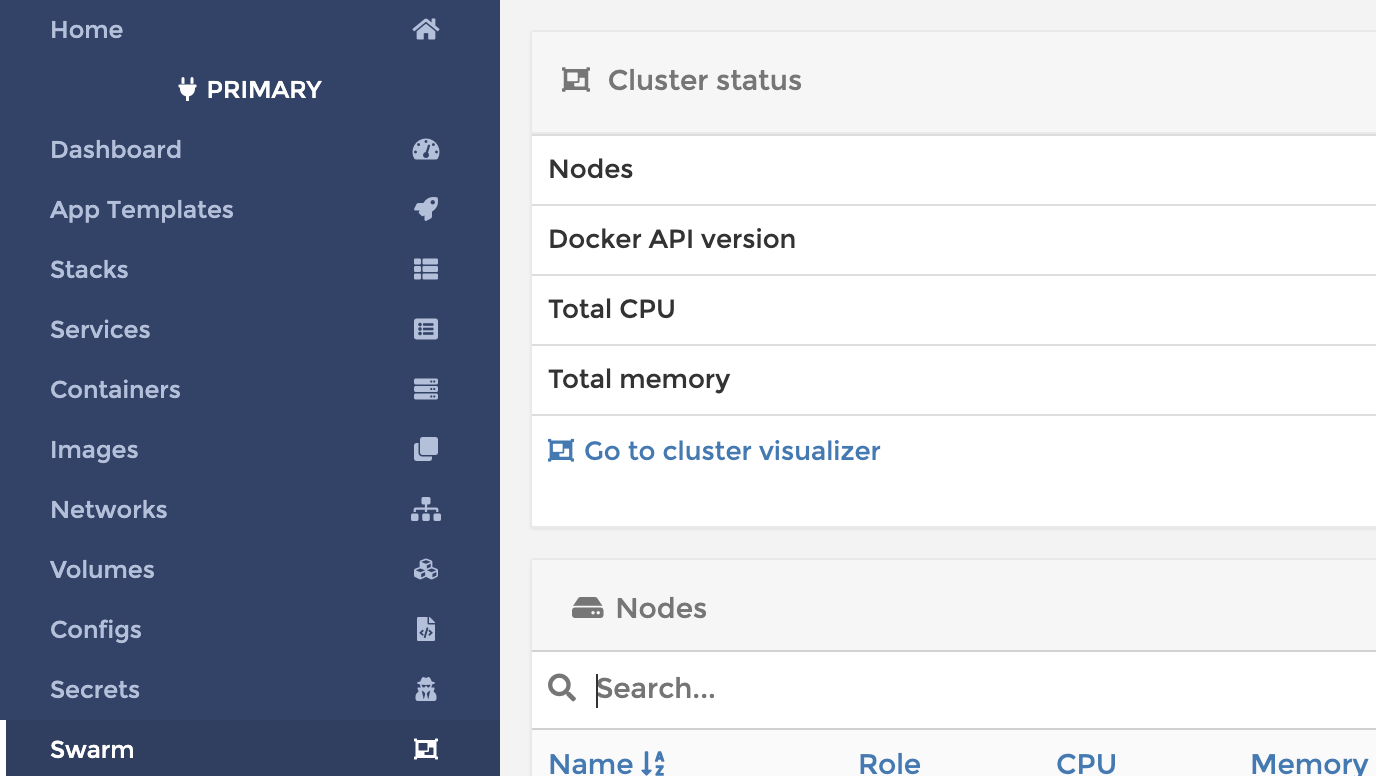Viewport: 1376px width, 776px height.
Task: Click the Stacks list icon
Action: (426, 270)
